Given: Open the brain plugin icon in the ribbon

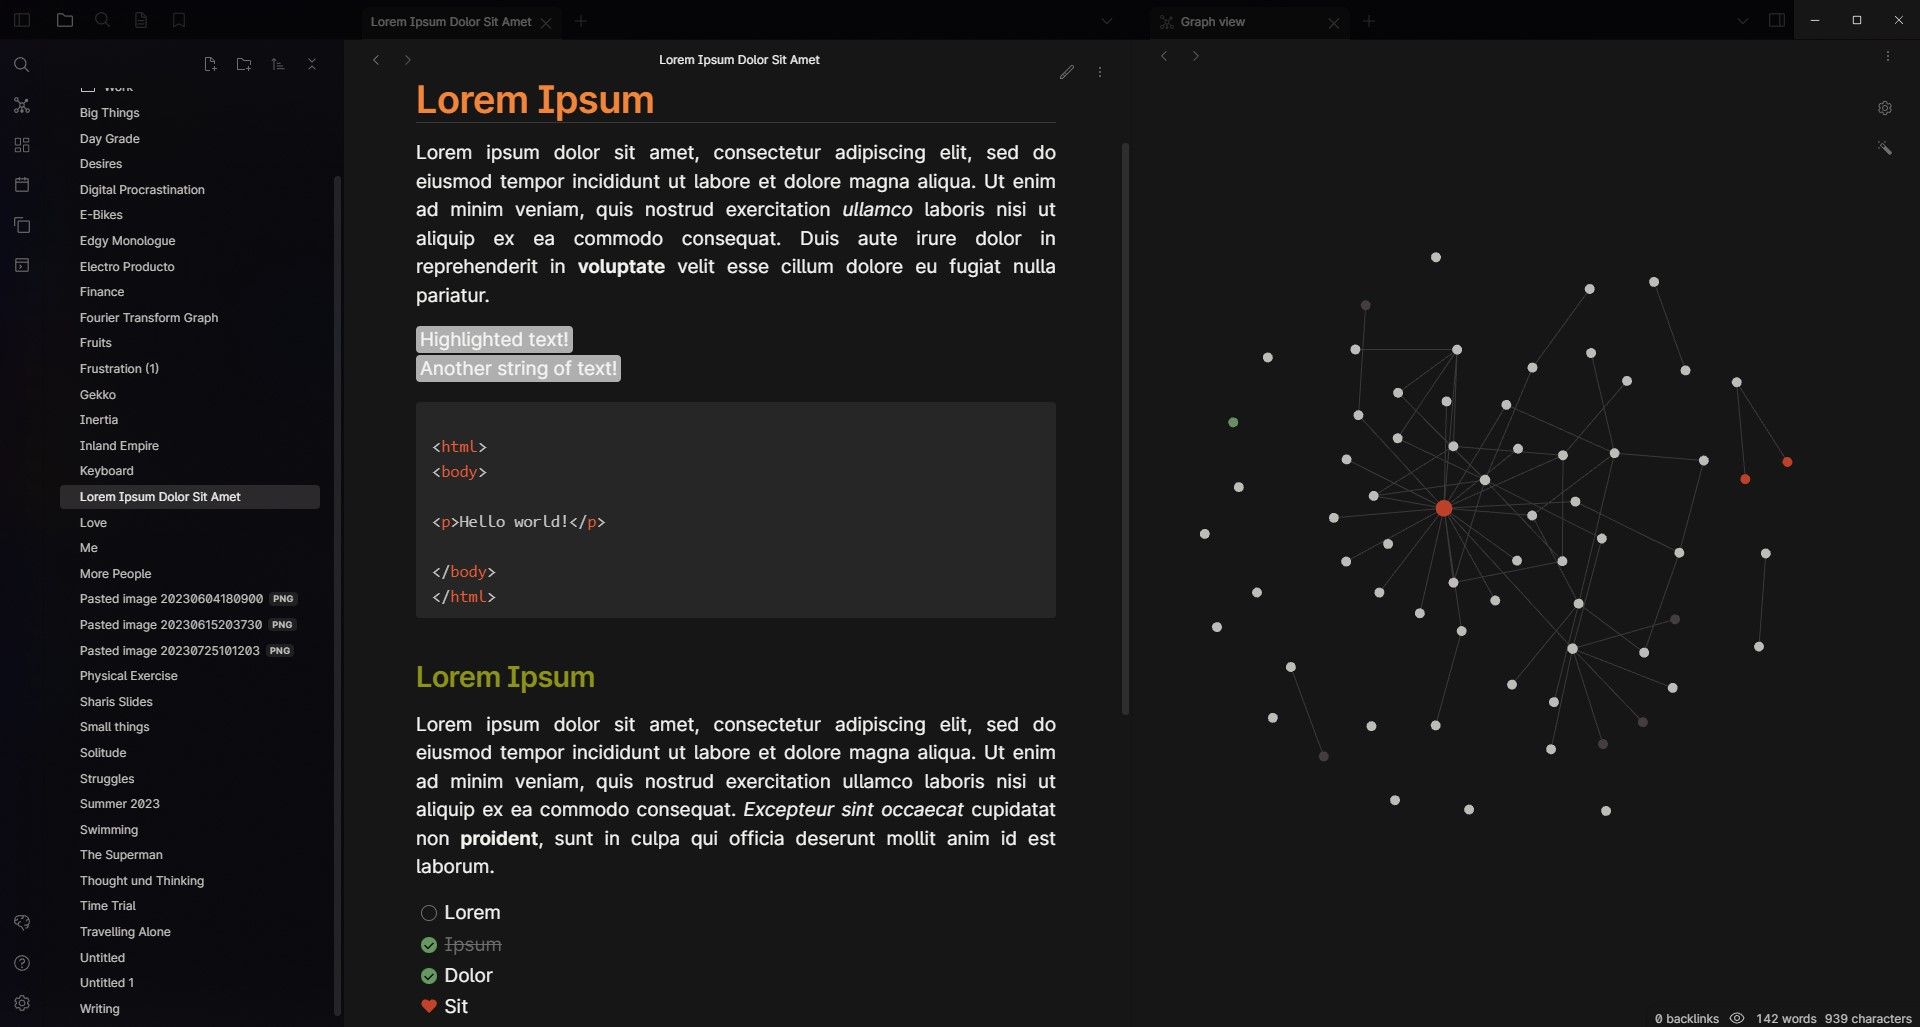Looking at the screenshot, I should point(22,922).
